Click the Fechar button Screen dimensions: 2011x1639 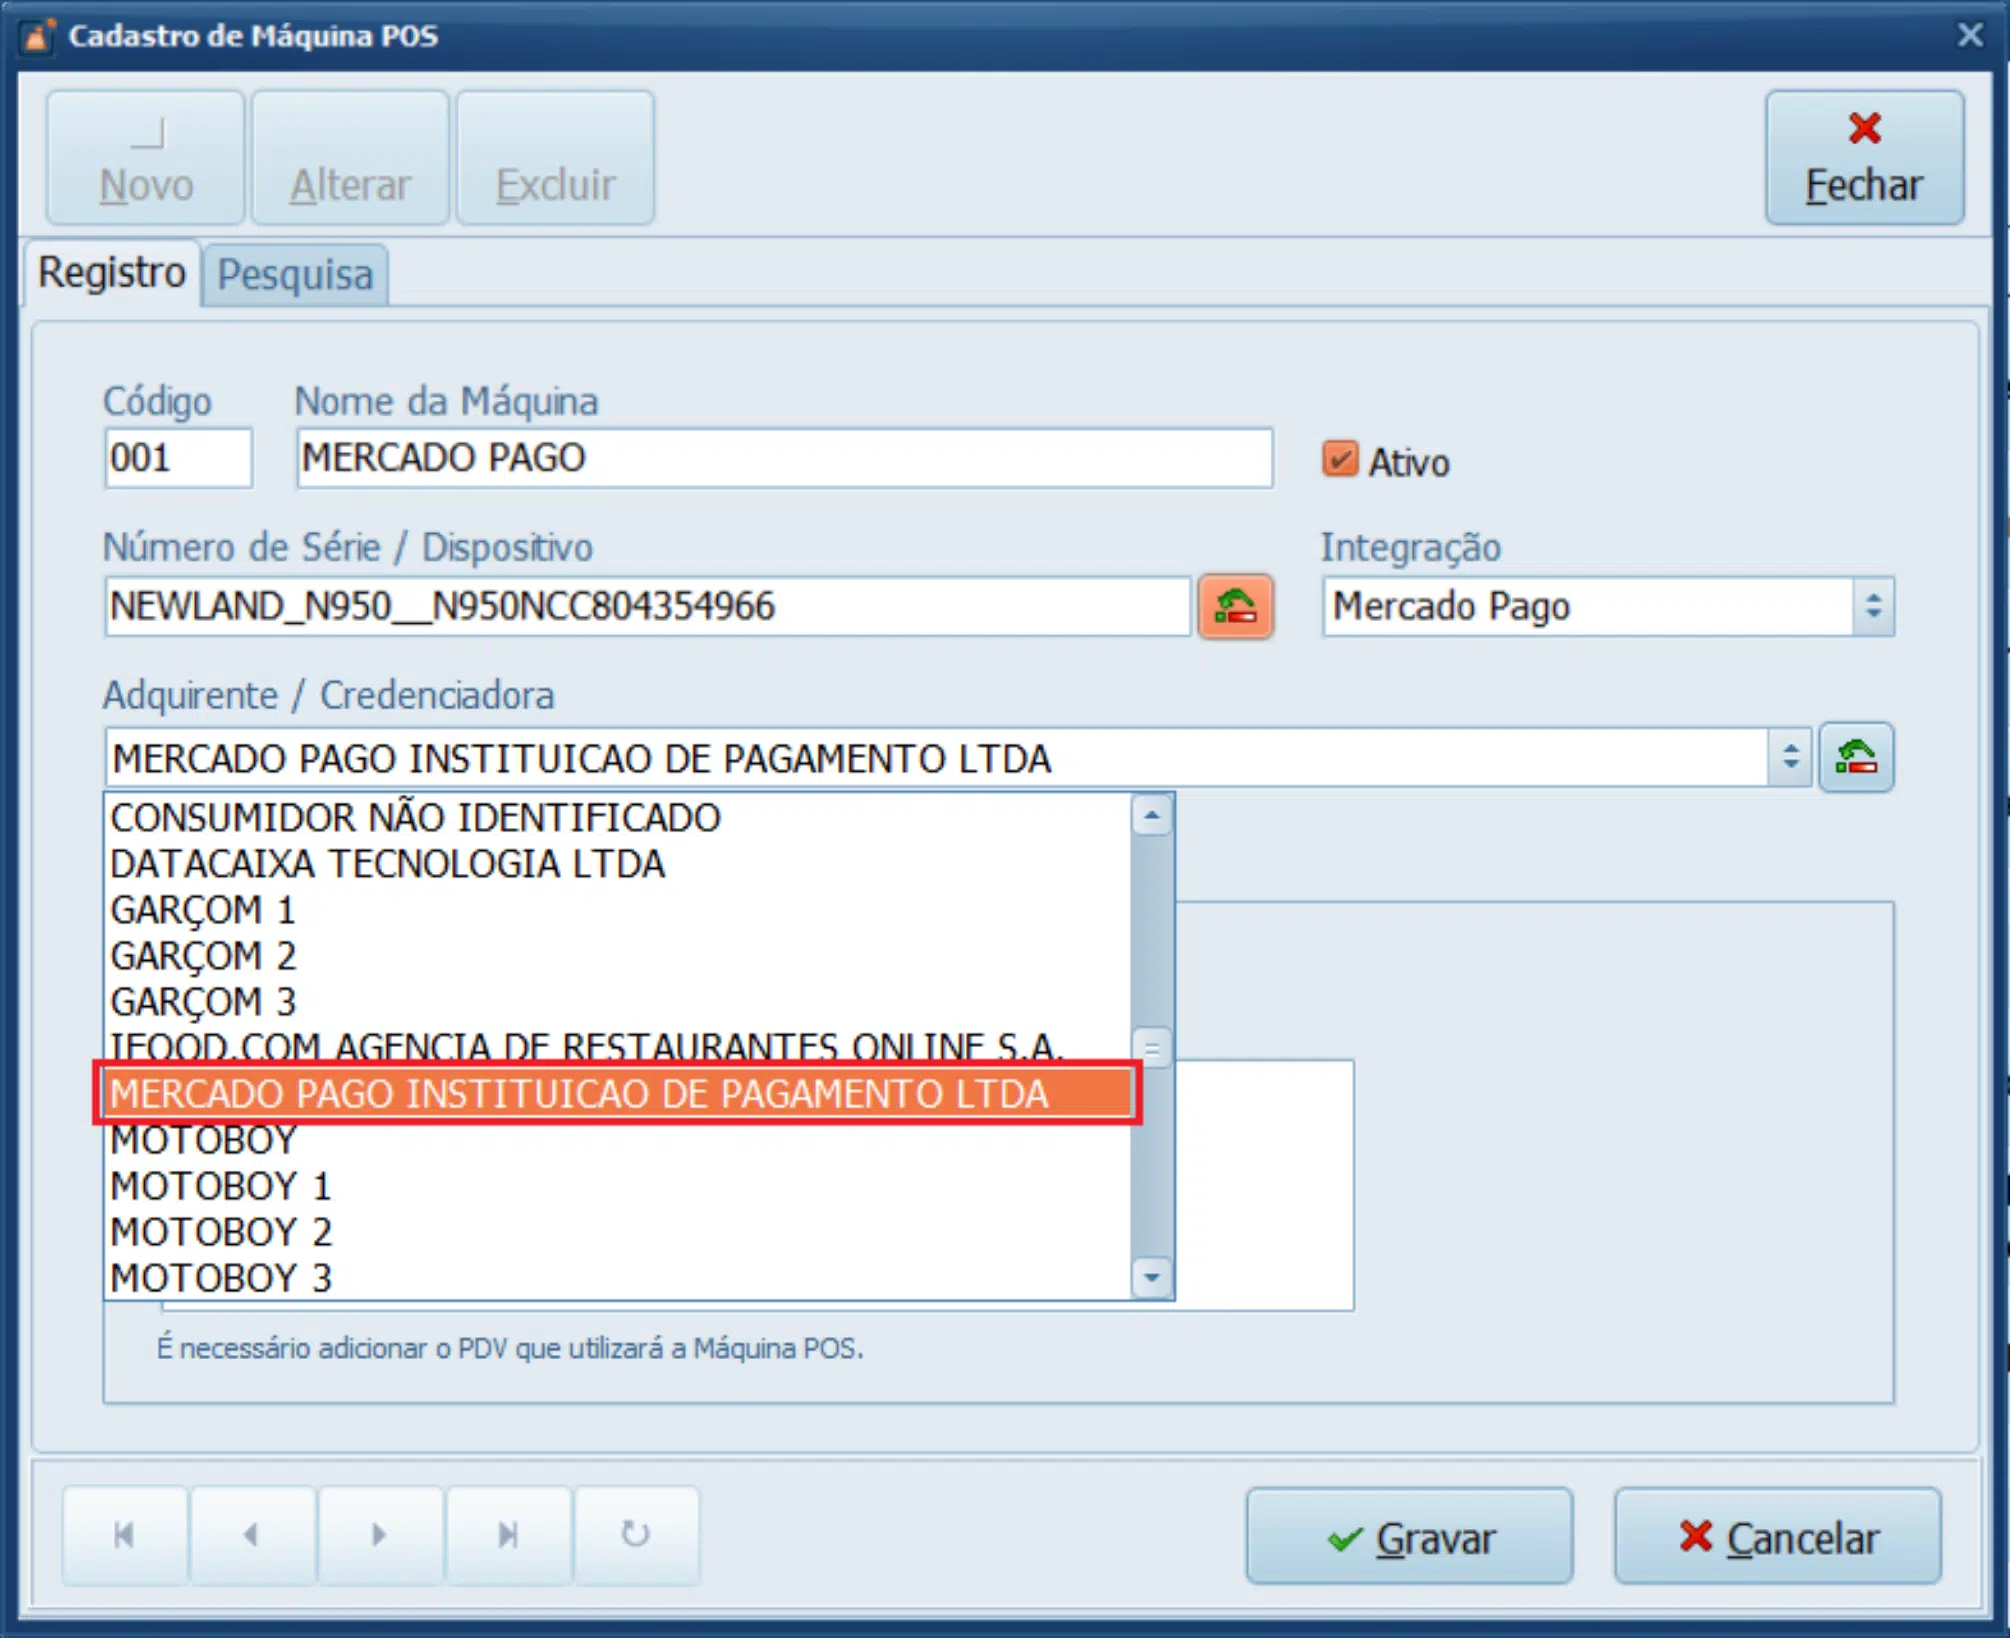tap(1864, 158)
